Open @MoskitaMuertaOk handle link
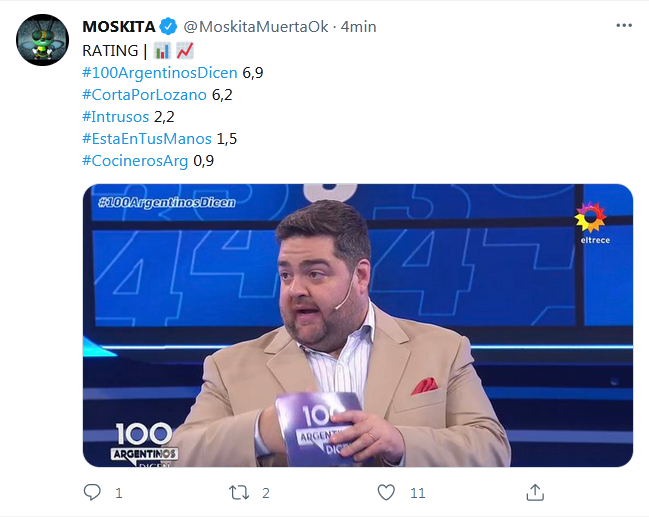The width and height of the screenshot is (649, 517). pos(256,26)
